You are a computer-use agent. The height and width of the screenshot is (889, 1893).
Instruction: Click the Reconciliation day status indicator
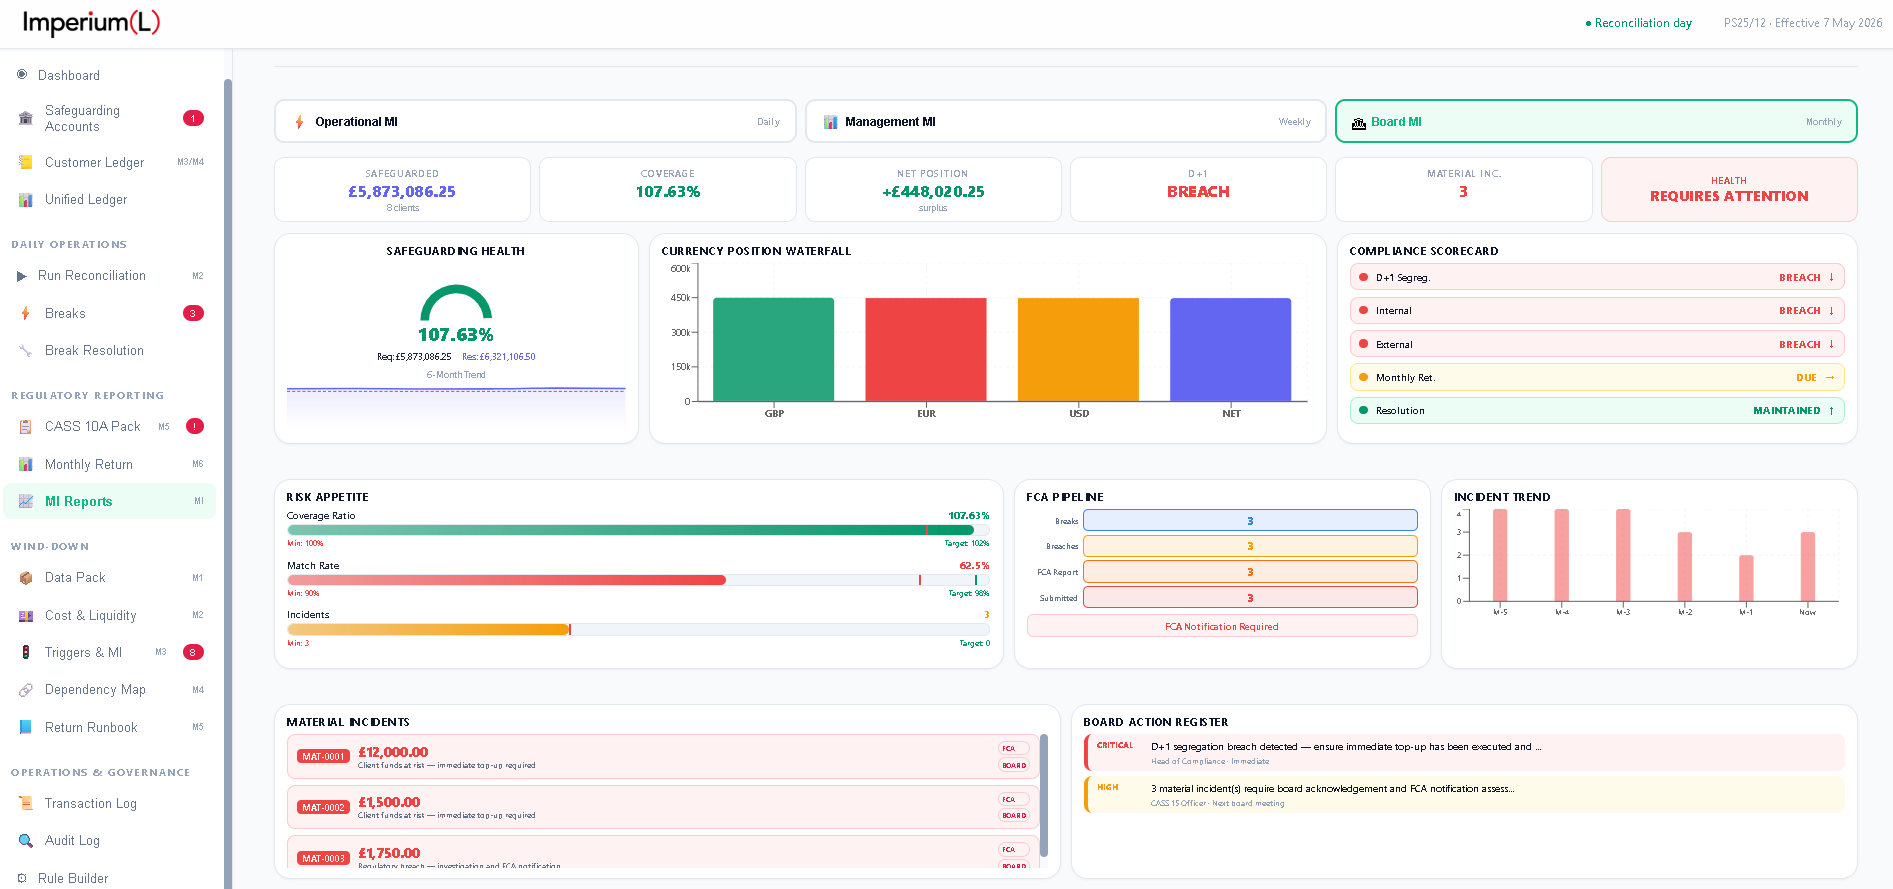1639,23
